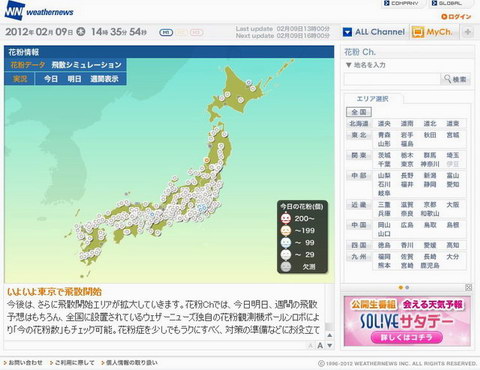Screen dimensions: 480x370
Task: Choose 鹿児島 prefecture link
Action: [x=430, y=265]
